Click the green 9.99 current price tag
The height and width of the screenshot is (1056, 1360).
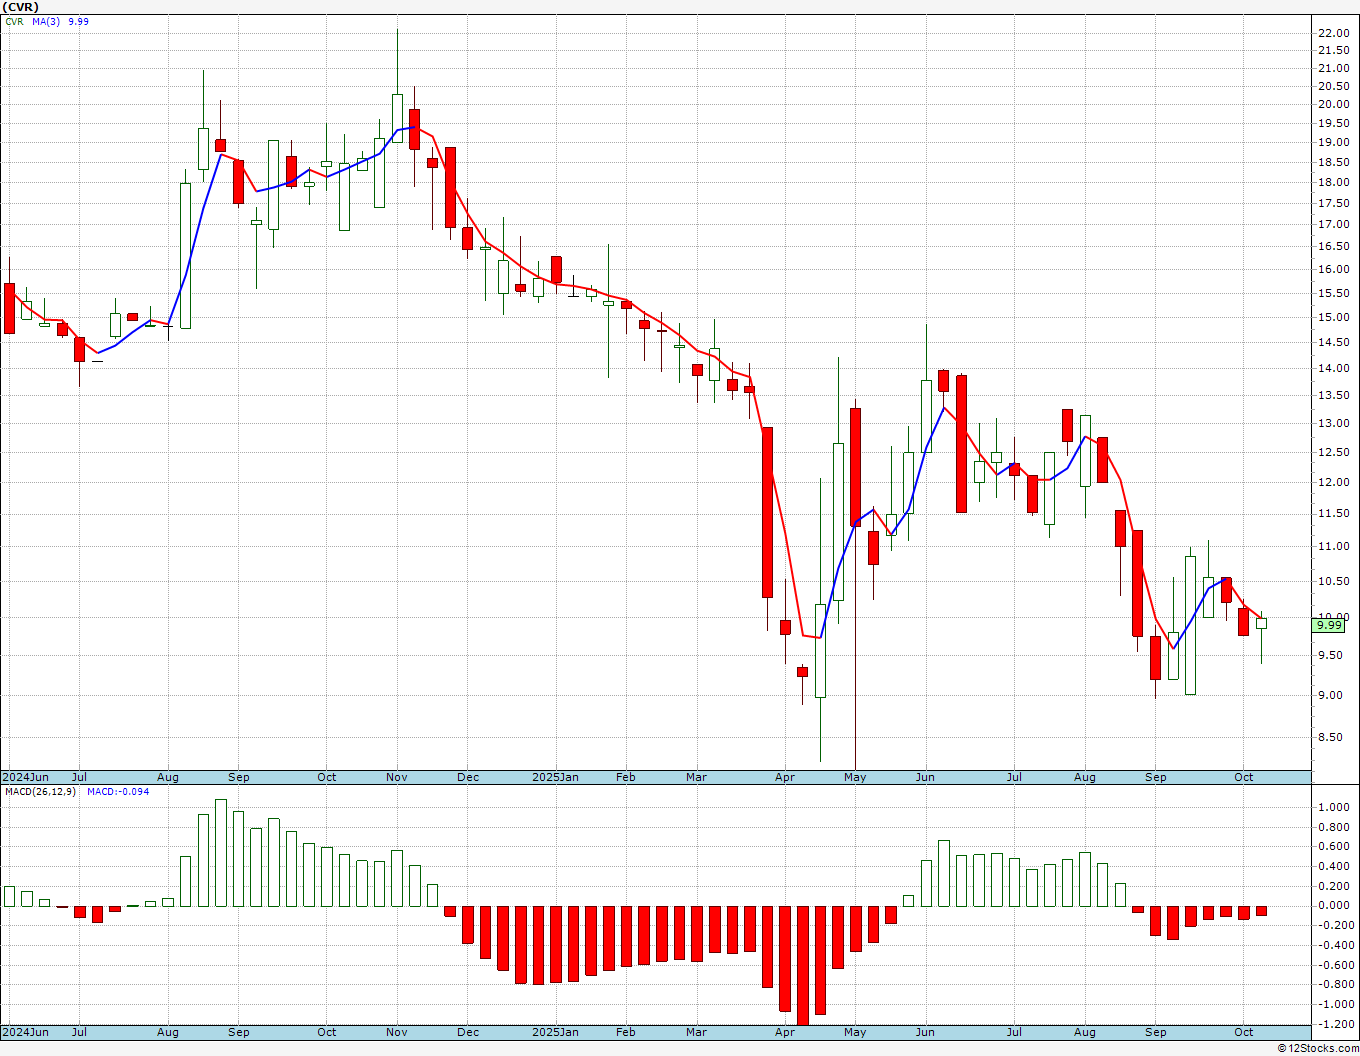(1329, 625)
